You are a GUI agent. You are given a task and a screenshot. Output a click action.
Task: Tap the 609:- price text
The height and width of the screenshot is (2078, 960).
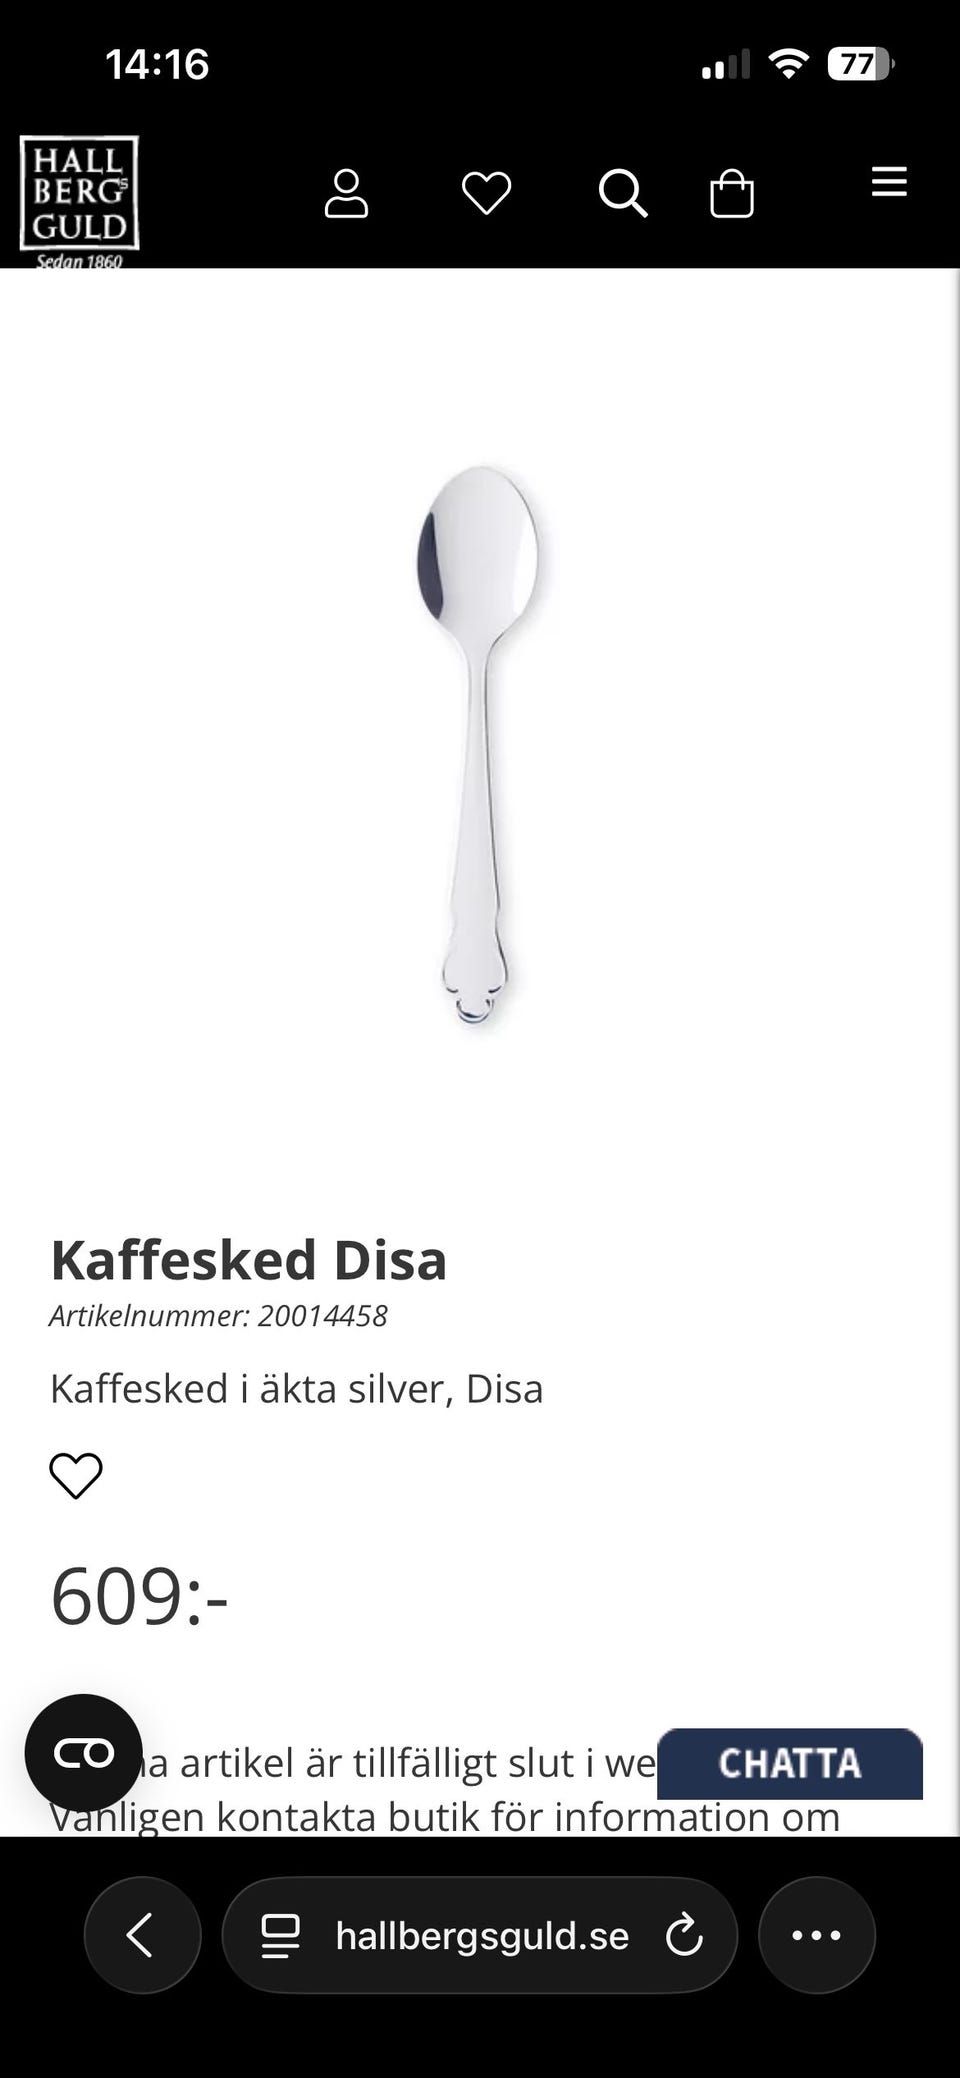pos(139,1596)
